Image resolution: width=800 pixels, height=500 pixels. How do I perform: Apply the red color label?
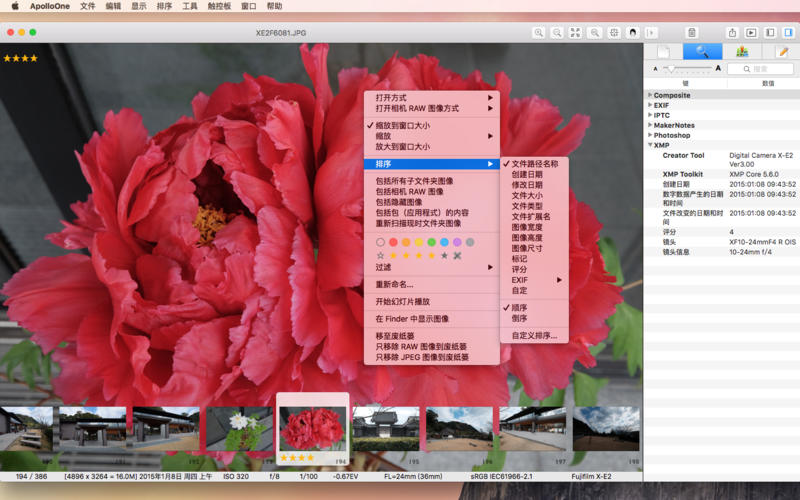click(393, 242)
